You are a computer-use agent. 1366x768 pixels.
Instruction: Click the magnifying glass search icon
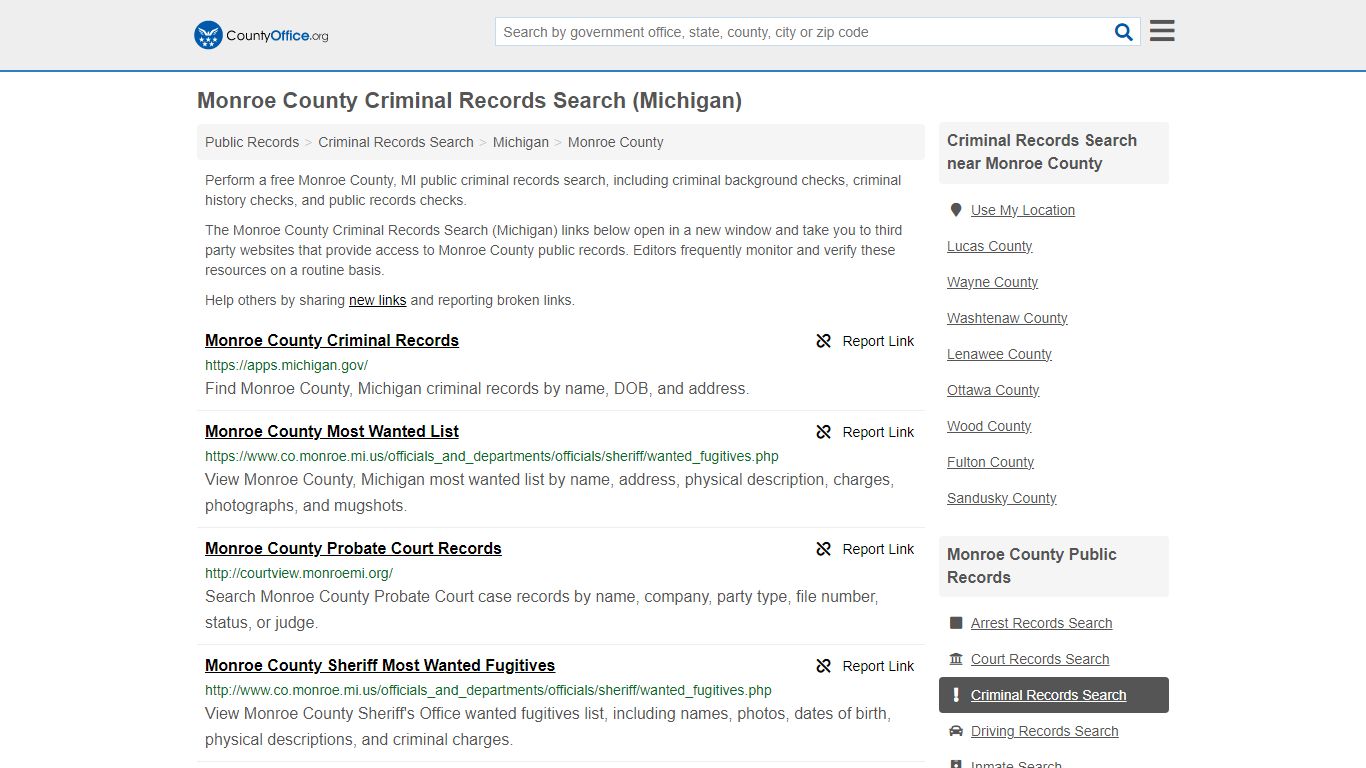pos(1124,32)
